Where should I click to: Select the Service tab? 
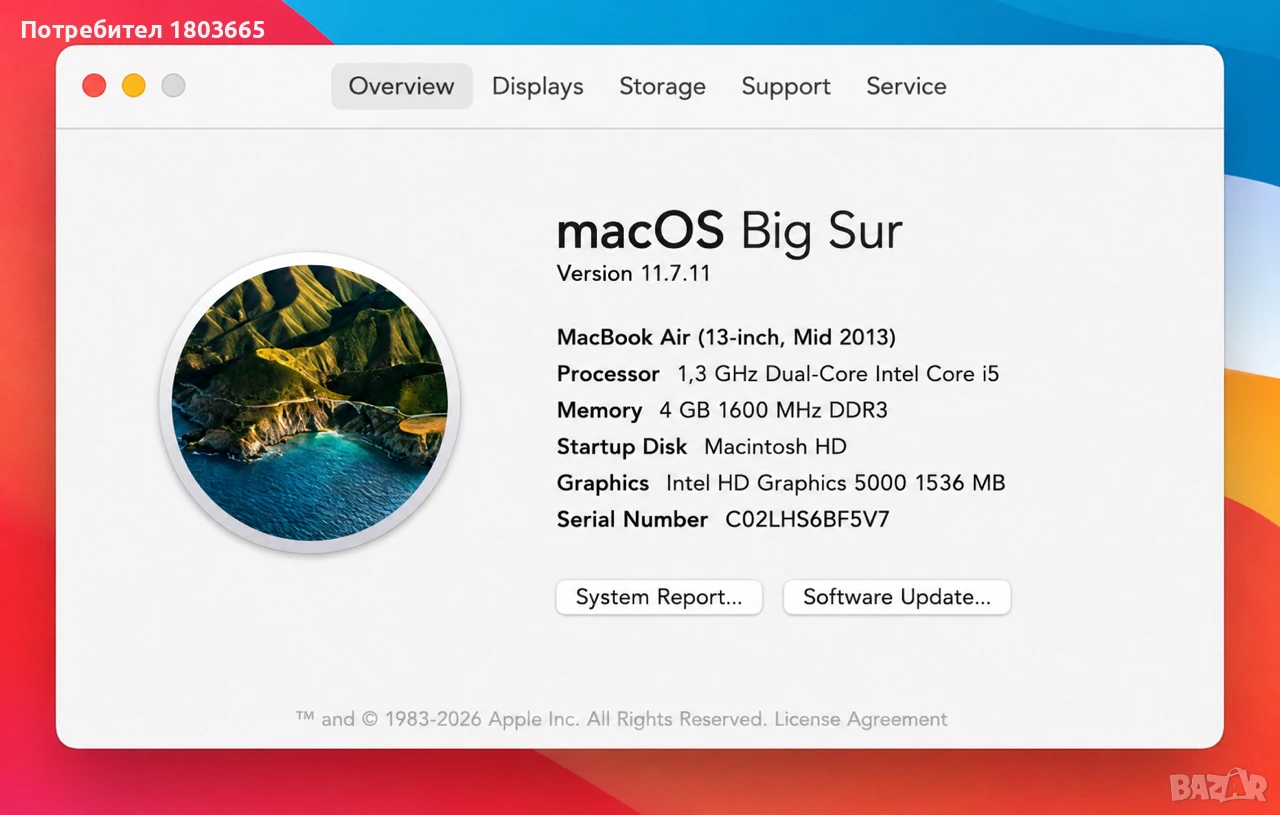(x=906, y=86)
